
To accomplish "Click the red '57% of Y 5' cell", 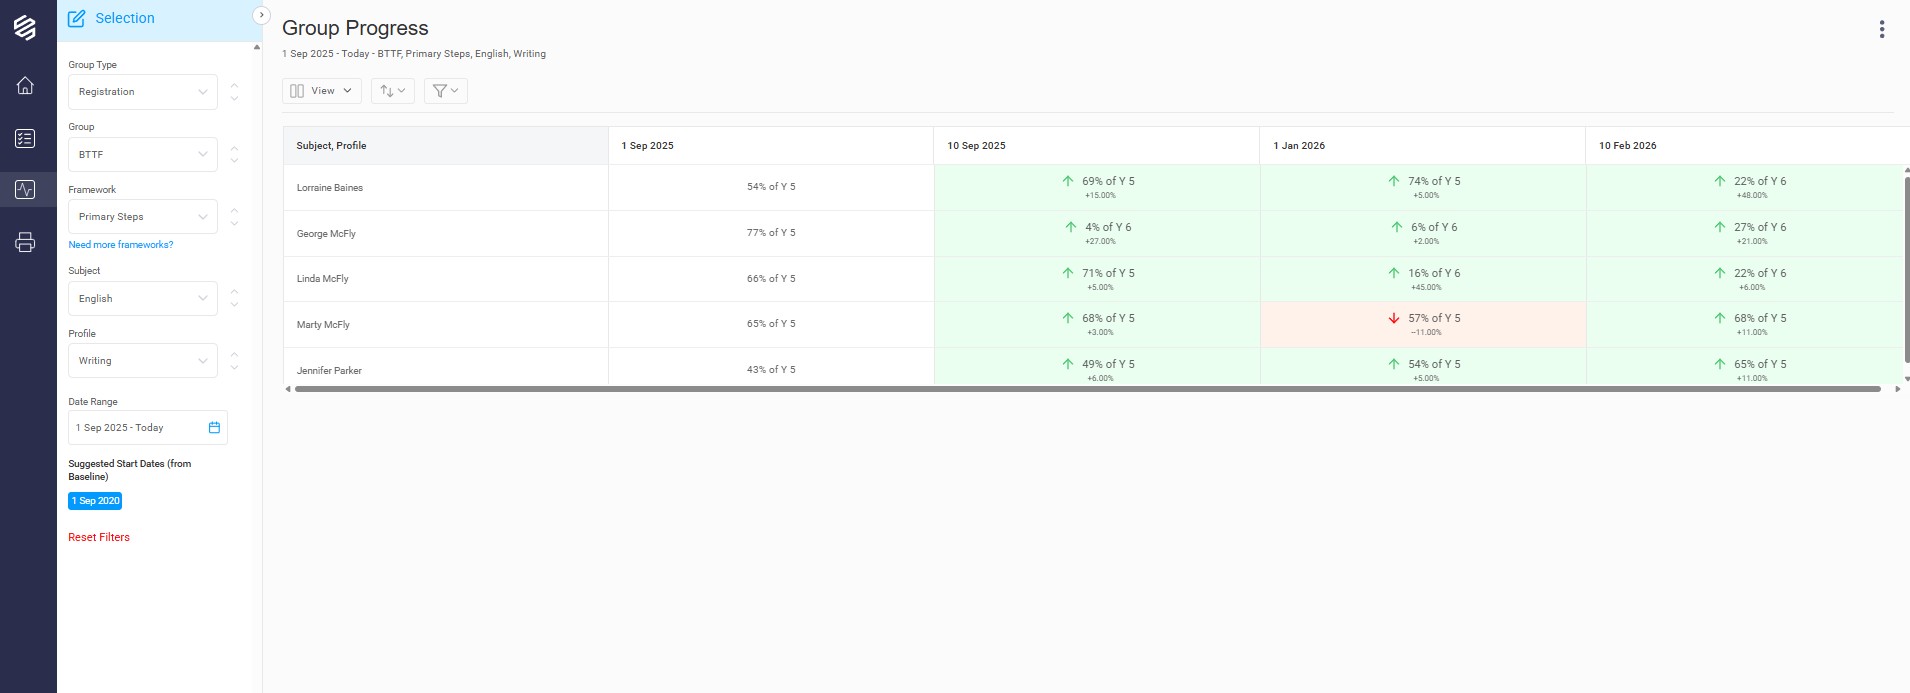I will 1423,325.
